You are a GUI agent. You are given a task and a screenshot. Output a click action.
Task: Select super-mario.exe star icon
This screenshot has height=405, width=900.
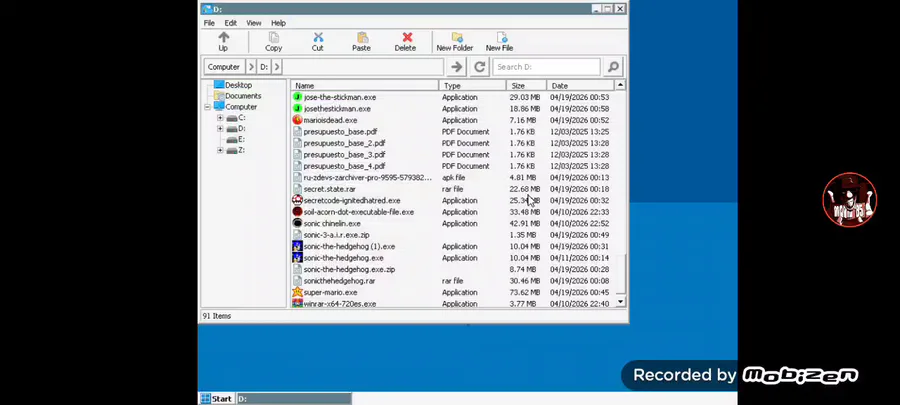pos(297,292)
